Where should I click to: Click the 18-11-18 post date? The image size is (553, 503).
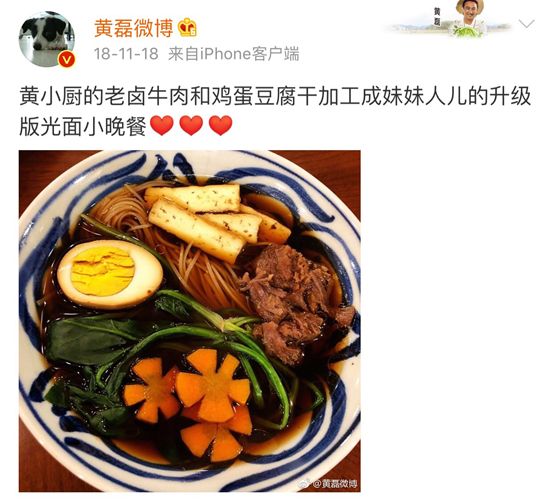click(x=126, y=54)
